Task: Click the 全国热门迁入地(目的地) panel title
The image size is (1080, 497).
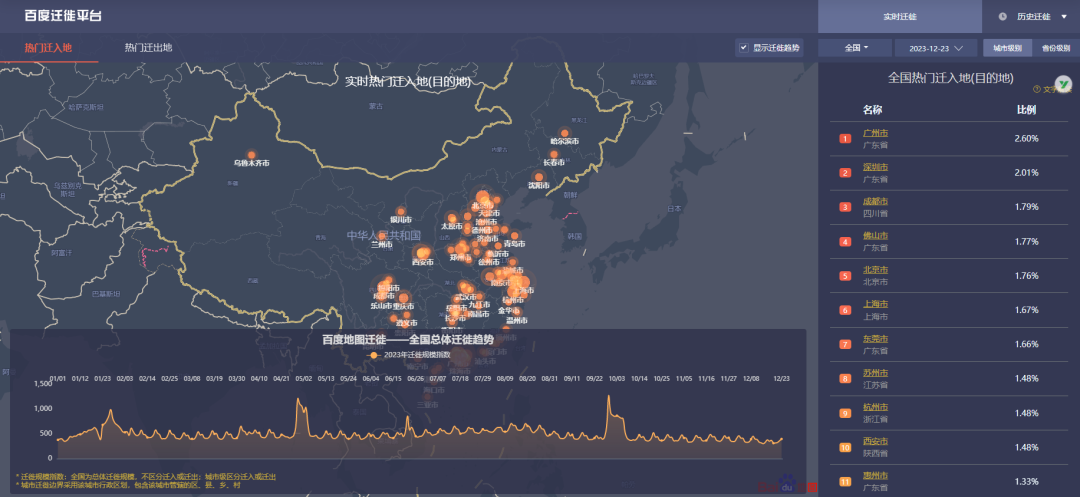Action: point(951,78)
